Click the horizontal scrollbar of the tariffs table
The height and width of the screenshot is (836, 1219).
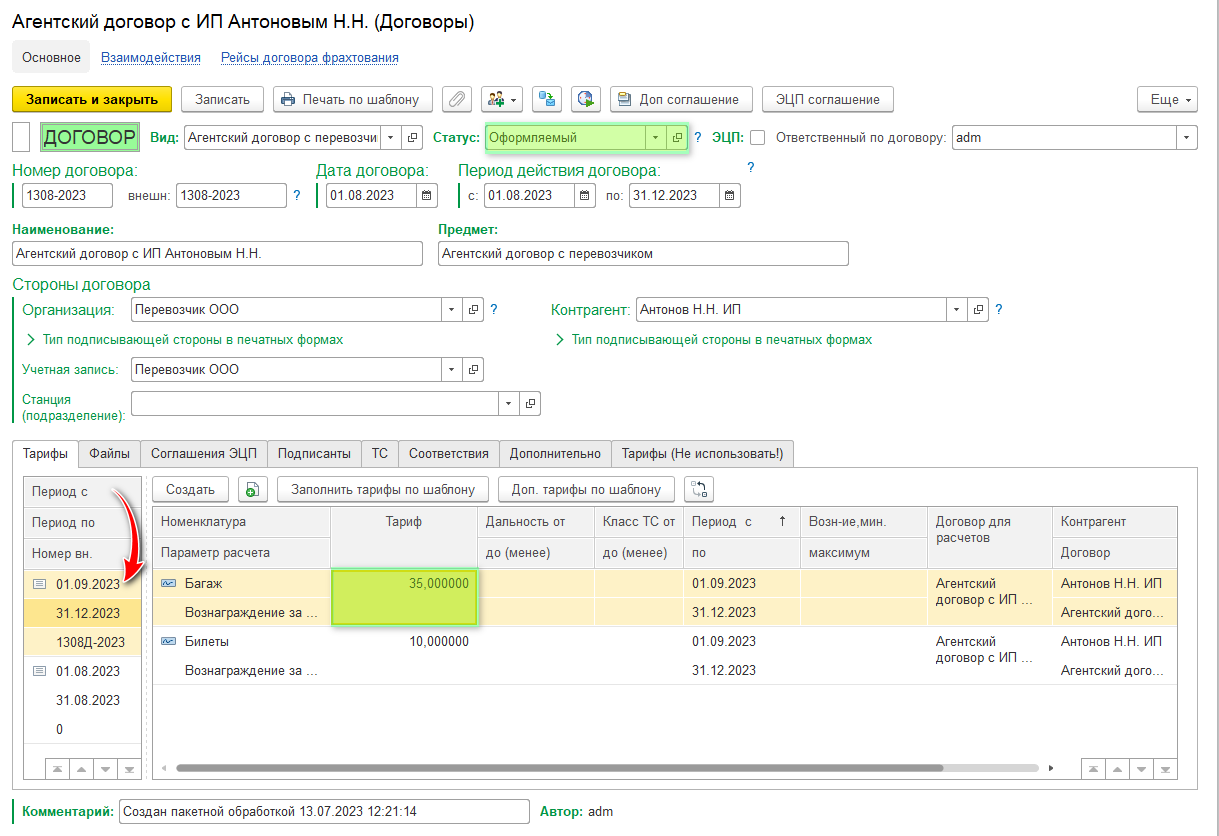click(x=560, y=769)
